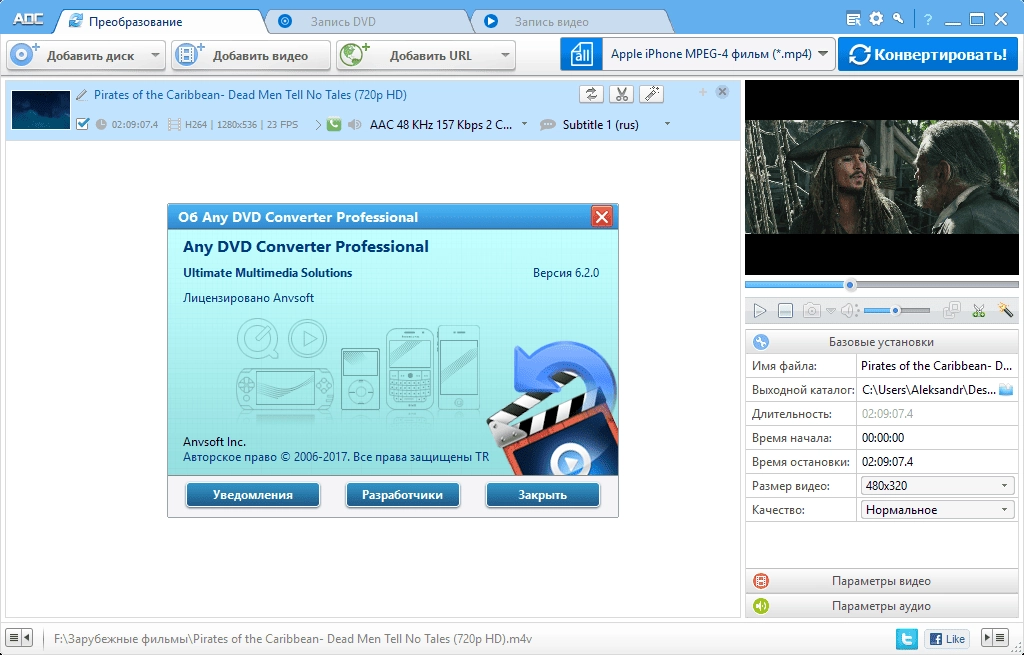Image resolution: width=1024 pixels, height=655 pixels.
Task: Expand Добавить диск dropdown arrow
Action: [x=155, y=56]
